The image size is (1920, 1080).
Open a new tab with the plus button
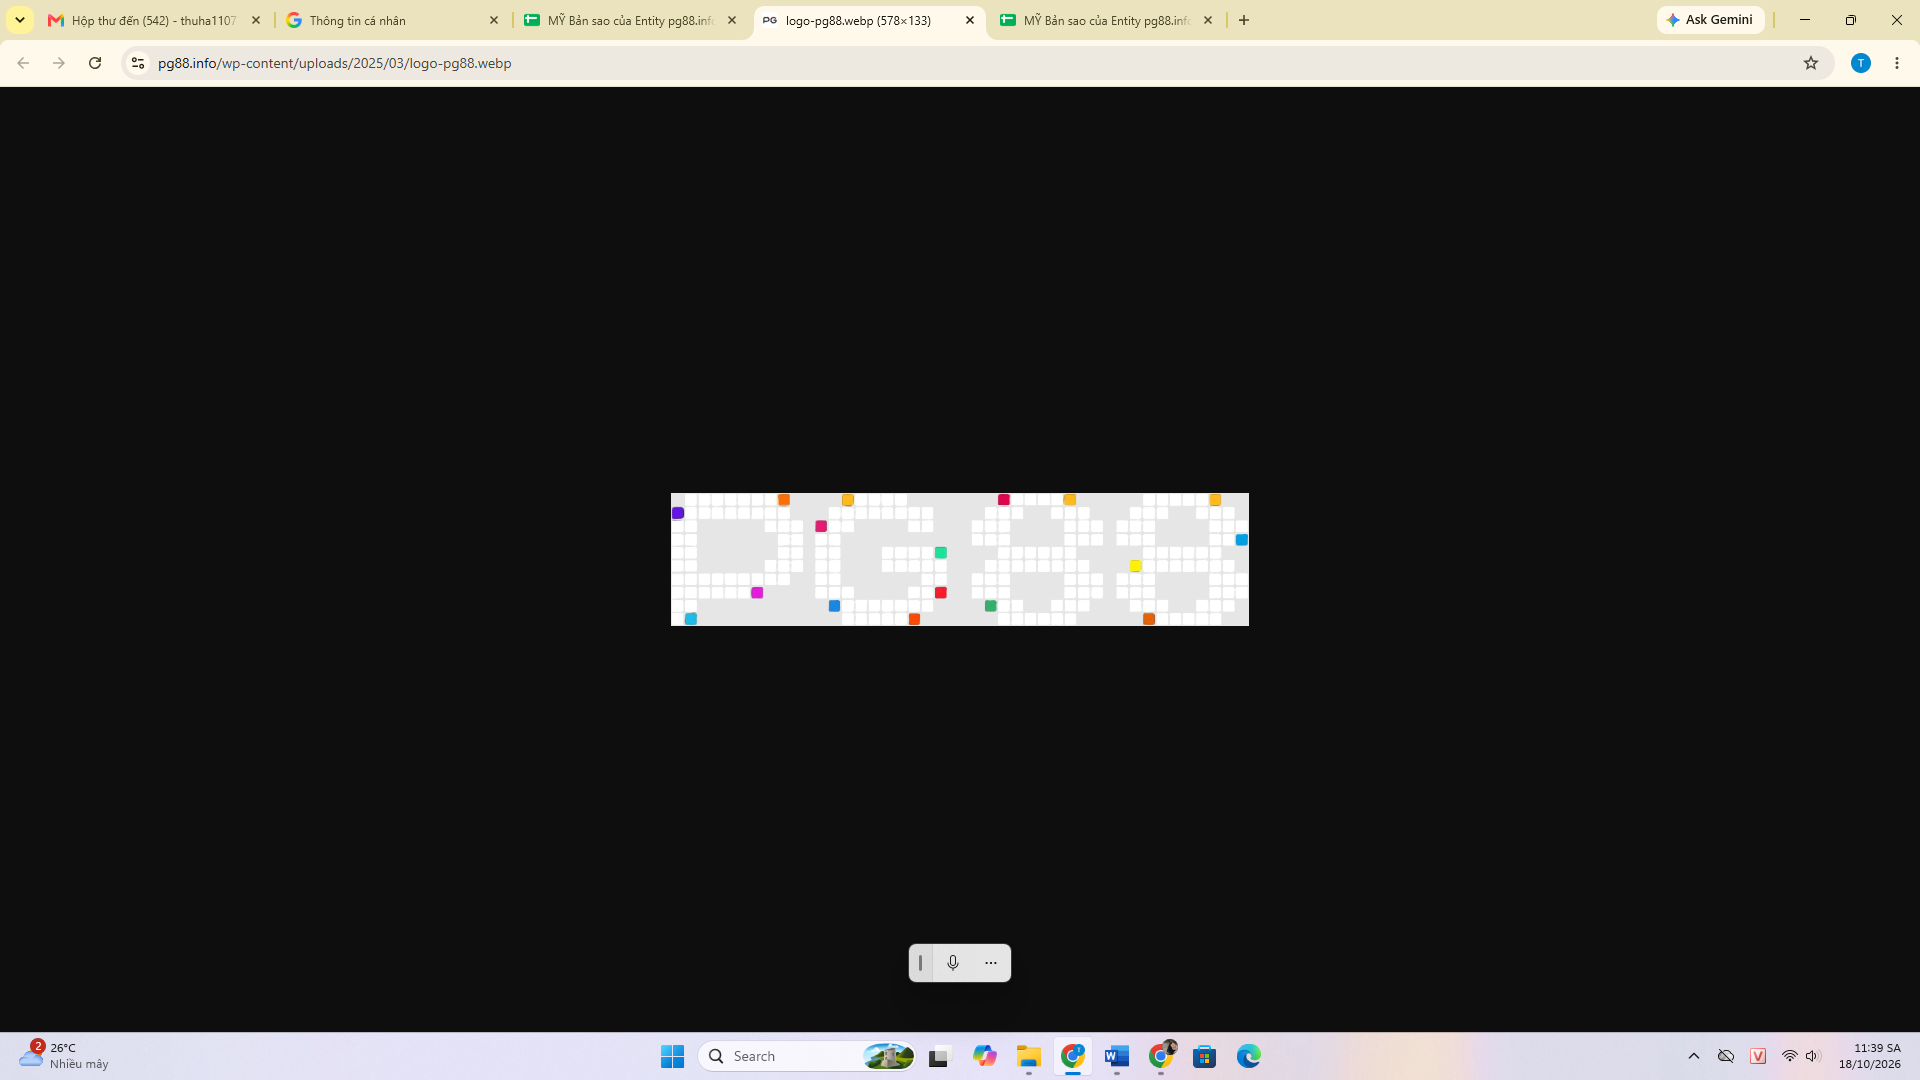(1243, 20)
